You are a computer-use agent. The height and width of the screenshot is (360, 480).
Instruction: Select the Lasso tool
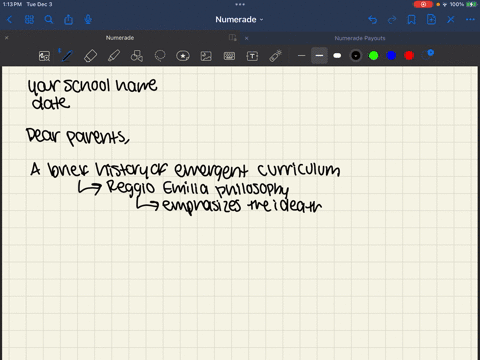pyautogui.click(x=160, y=56)
